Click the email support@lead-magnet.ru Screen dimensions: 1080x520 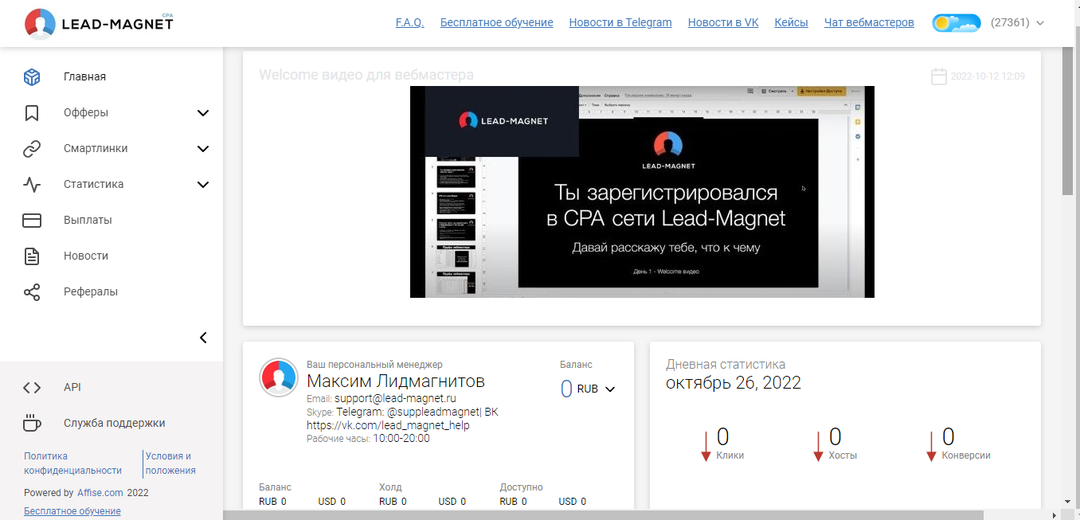tap(396, 398)
